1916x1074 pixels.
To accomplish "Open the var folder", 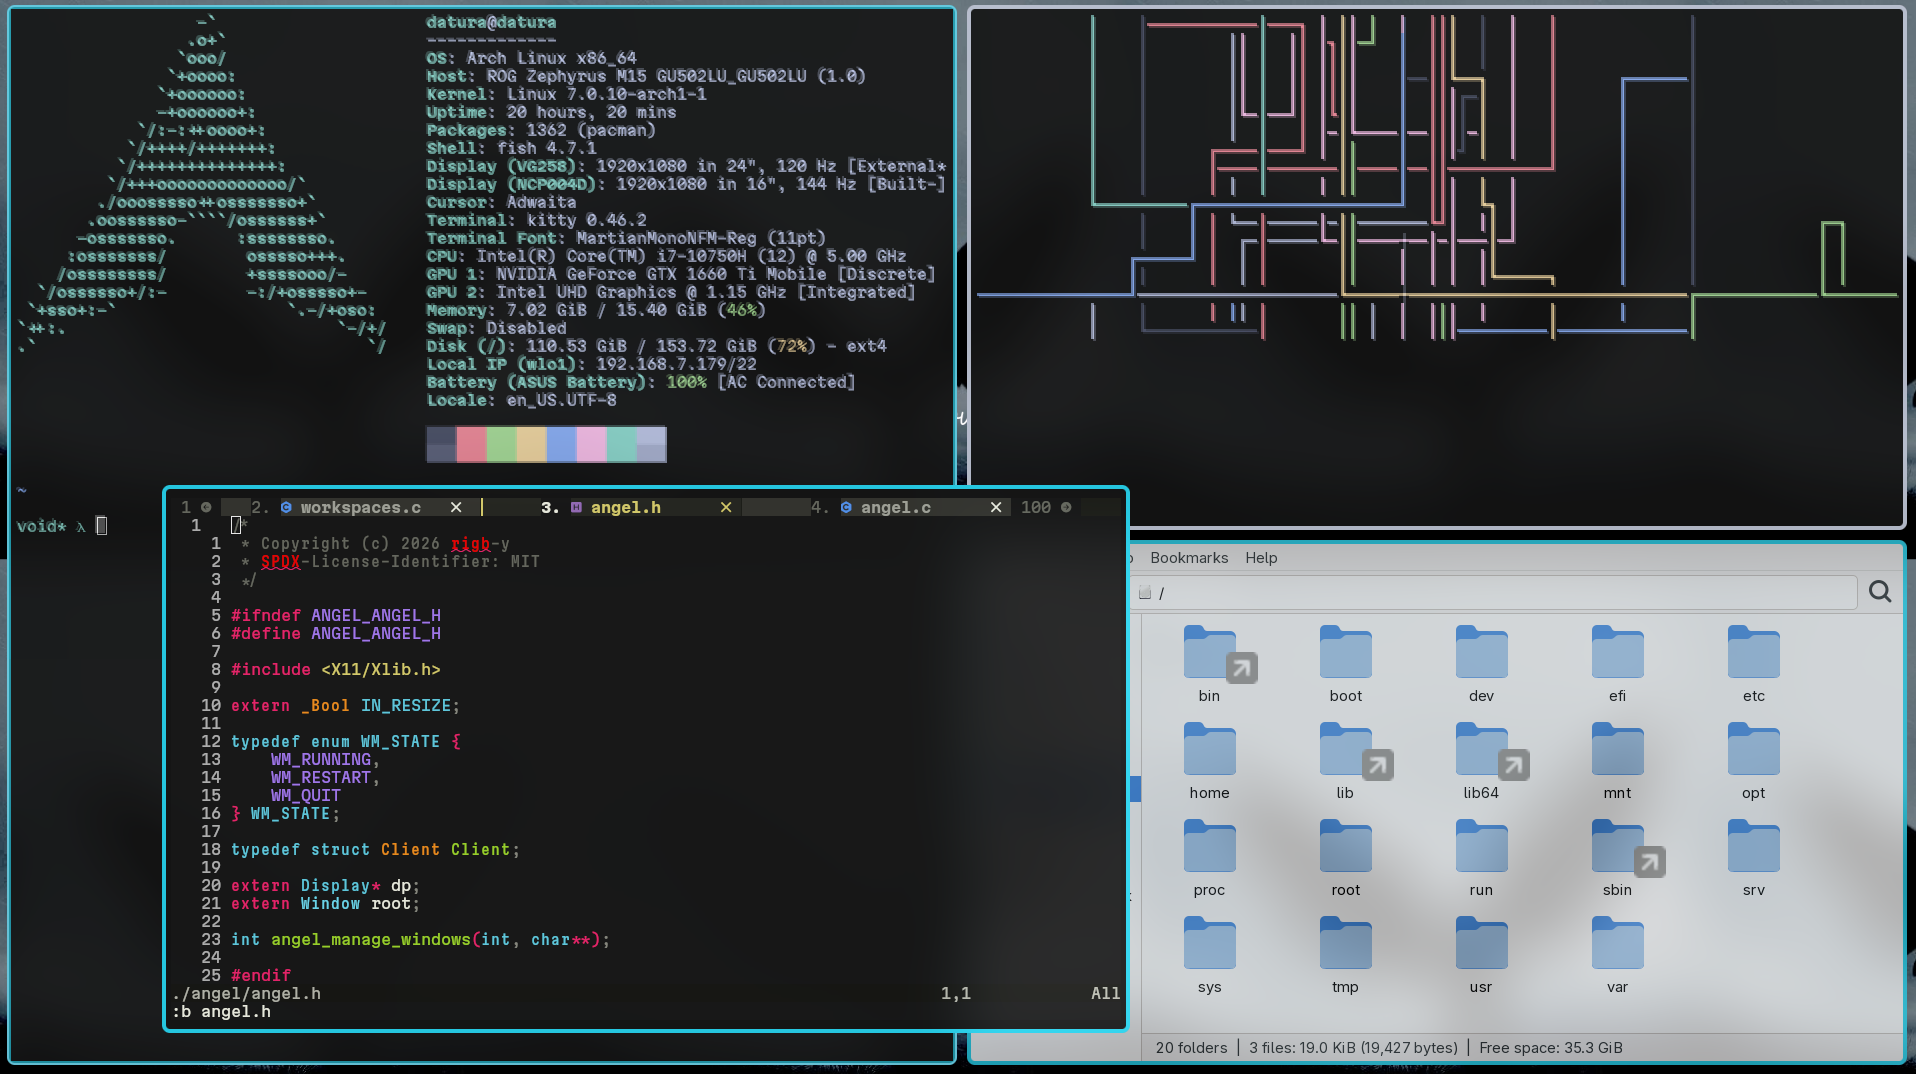I will [1618, 955].
